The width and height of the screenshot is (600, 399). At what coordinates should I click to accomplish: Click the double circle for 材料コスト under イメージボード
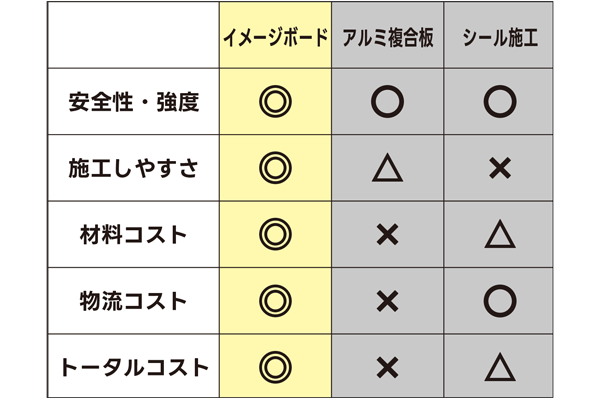pyautogui.click(x=276, y=235)
